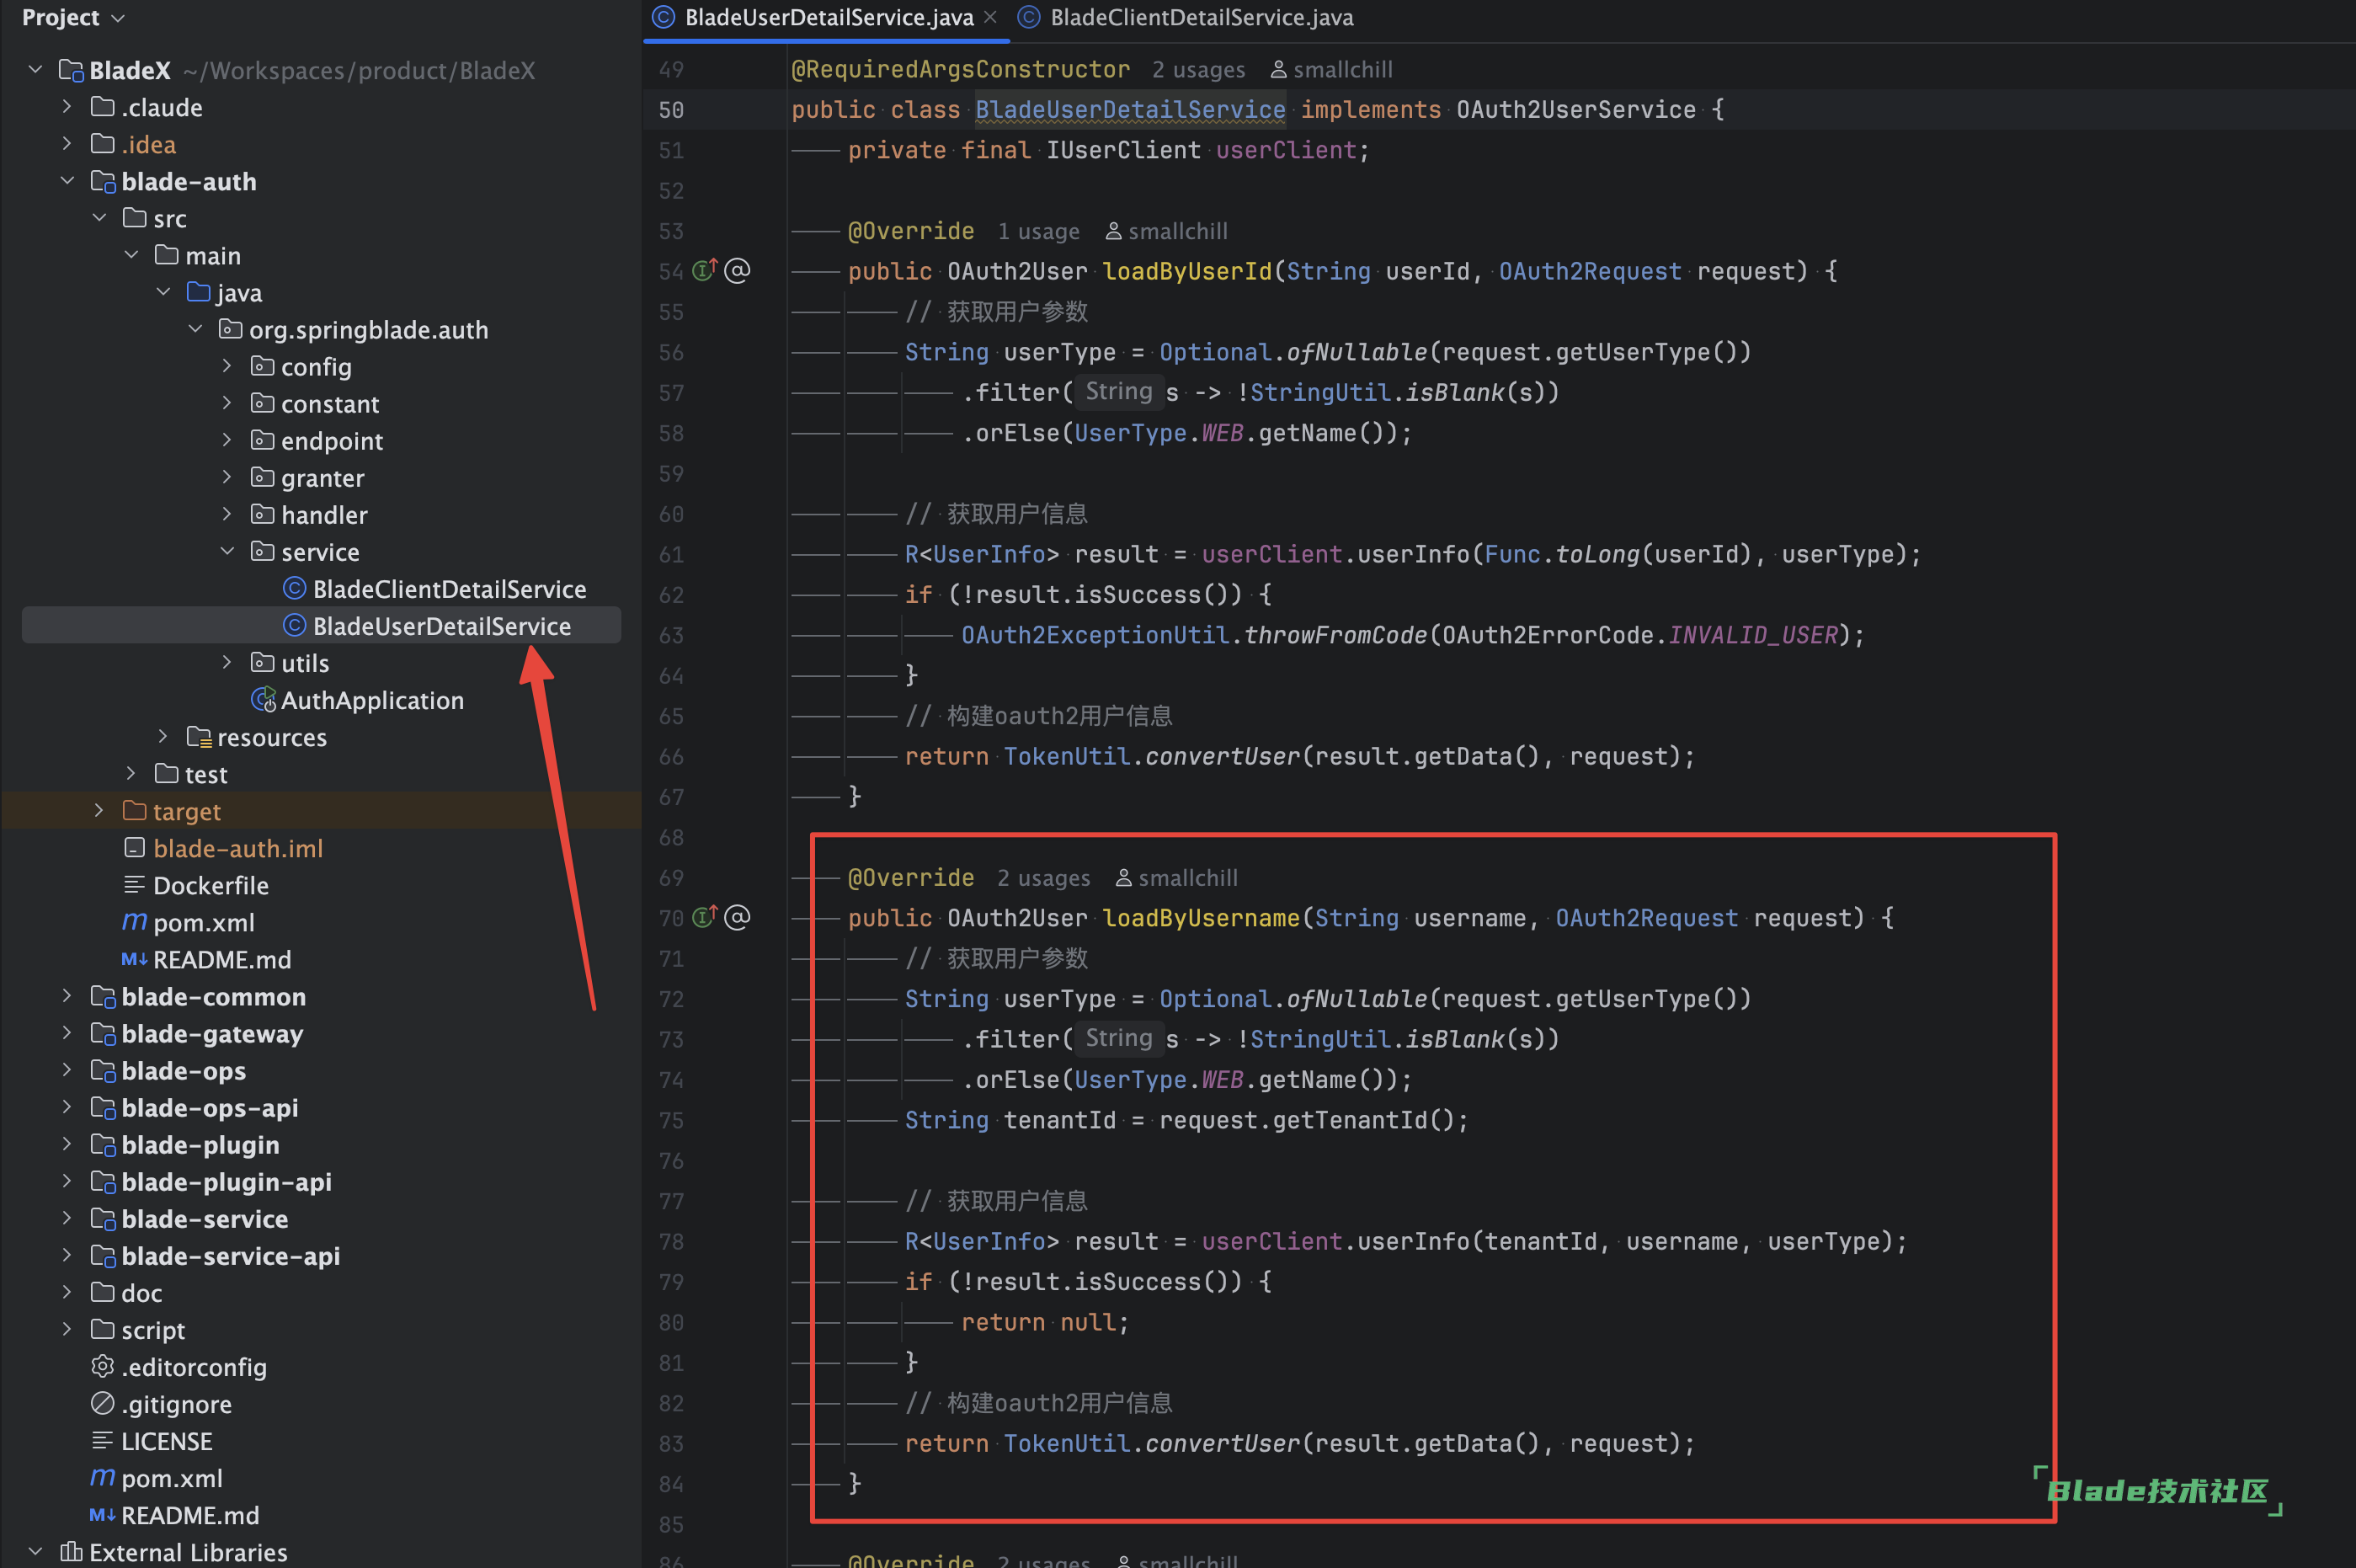
Task: Expand the config package folder
Action: click(x=227, y=367)
